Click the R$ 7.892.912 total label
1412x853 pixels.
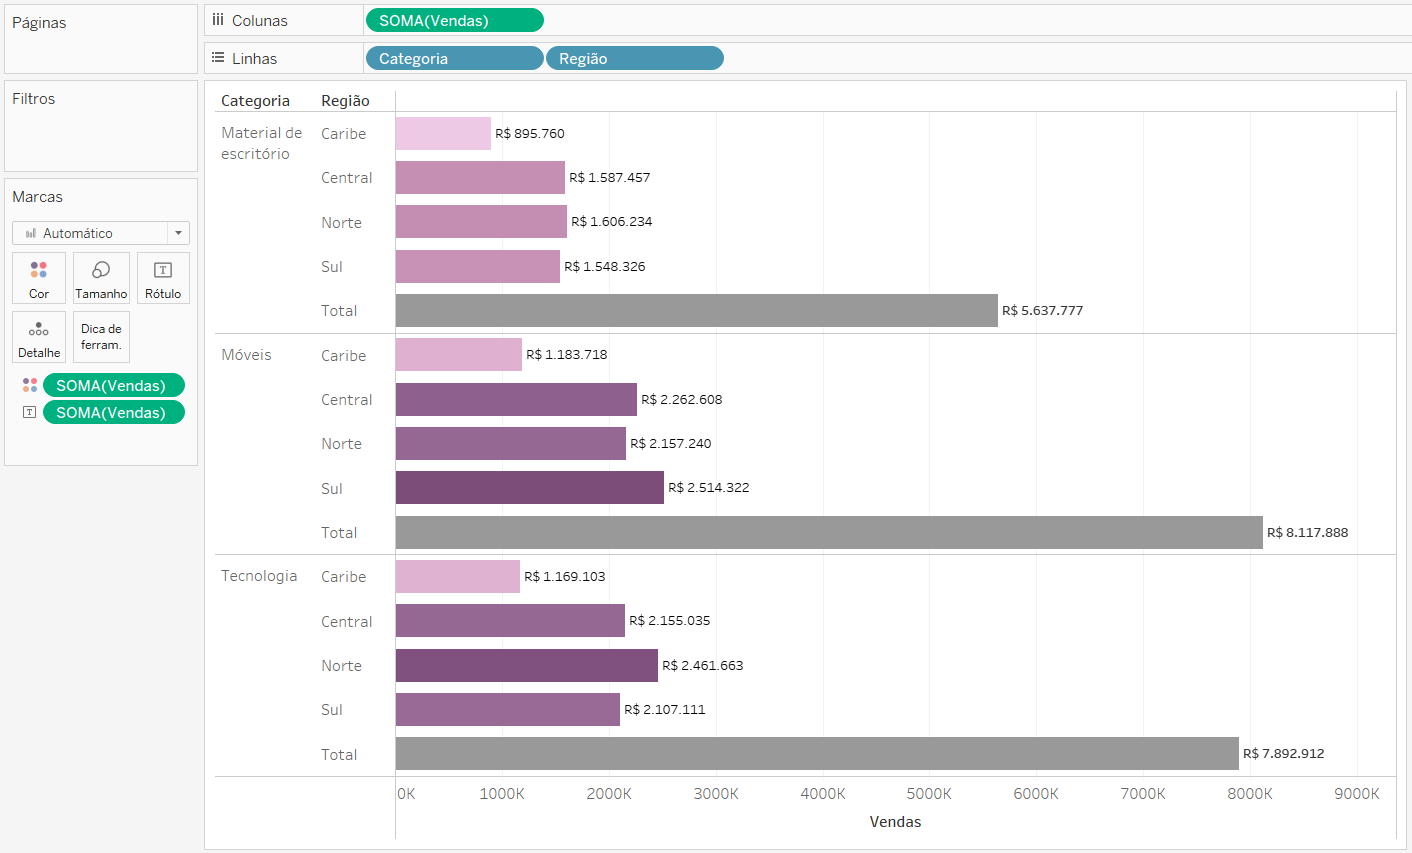point(1284,753)
